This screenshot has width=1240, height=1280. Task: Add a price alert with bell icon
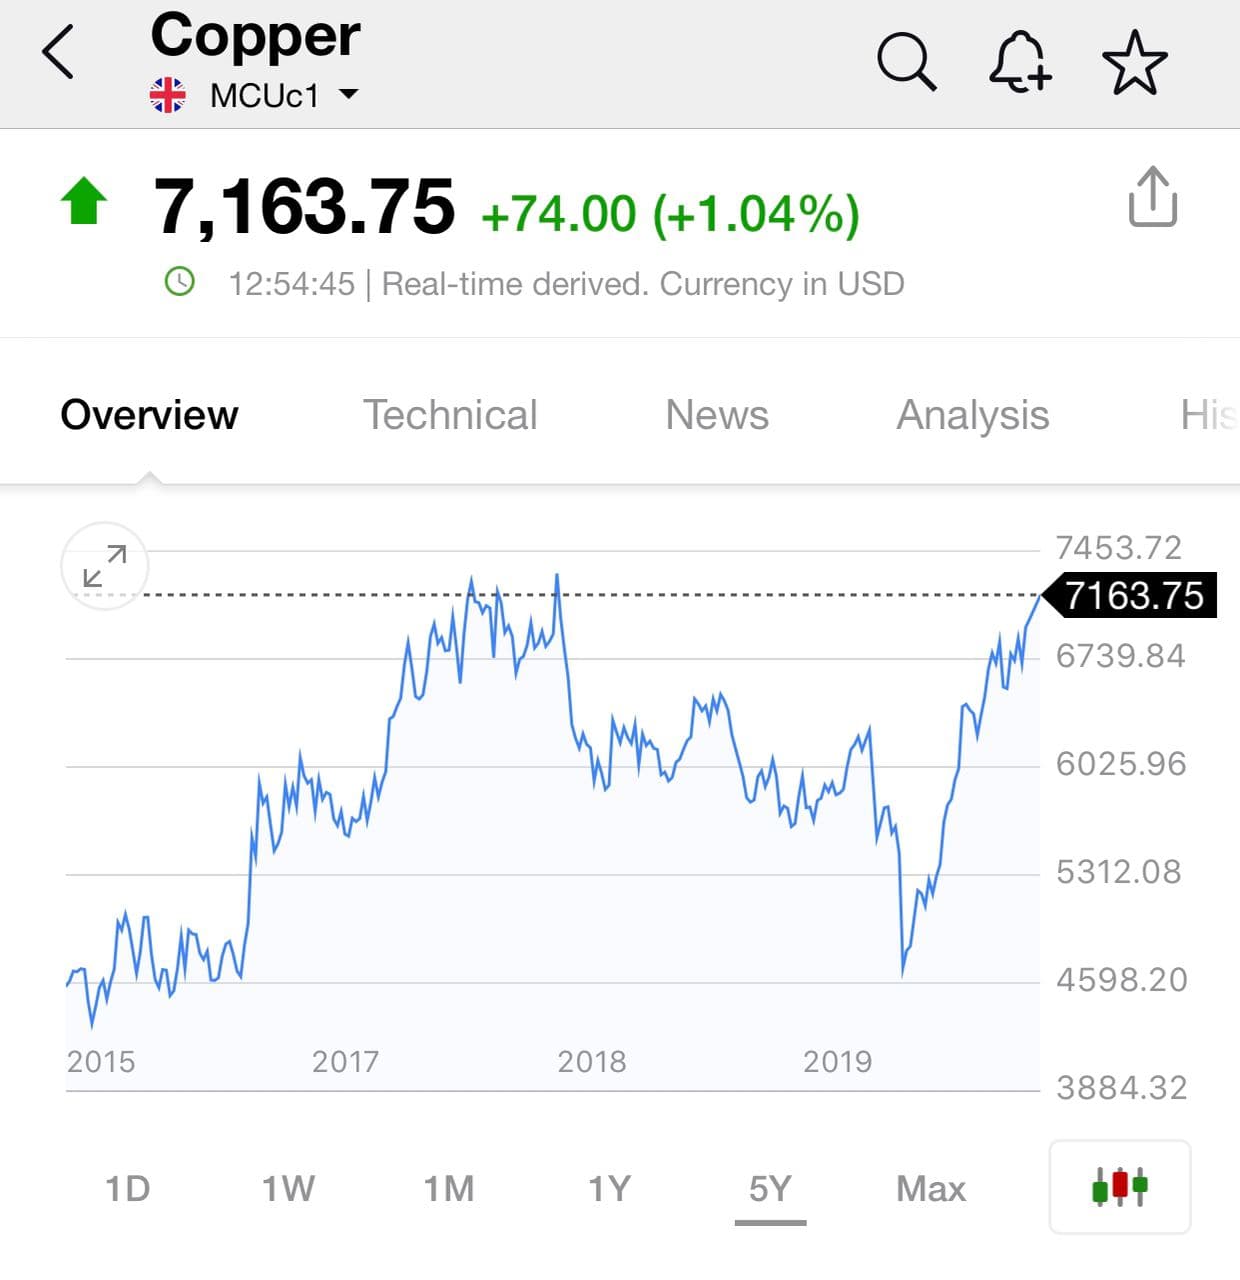point(1019,62)
